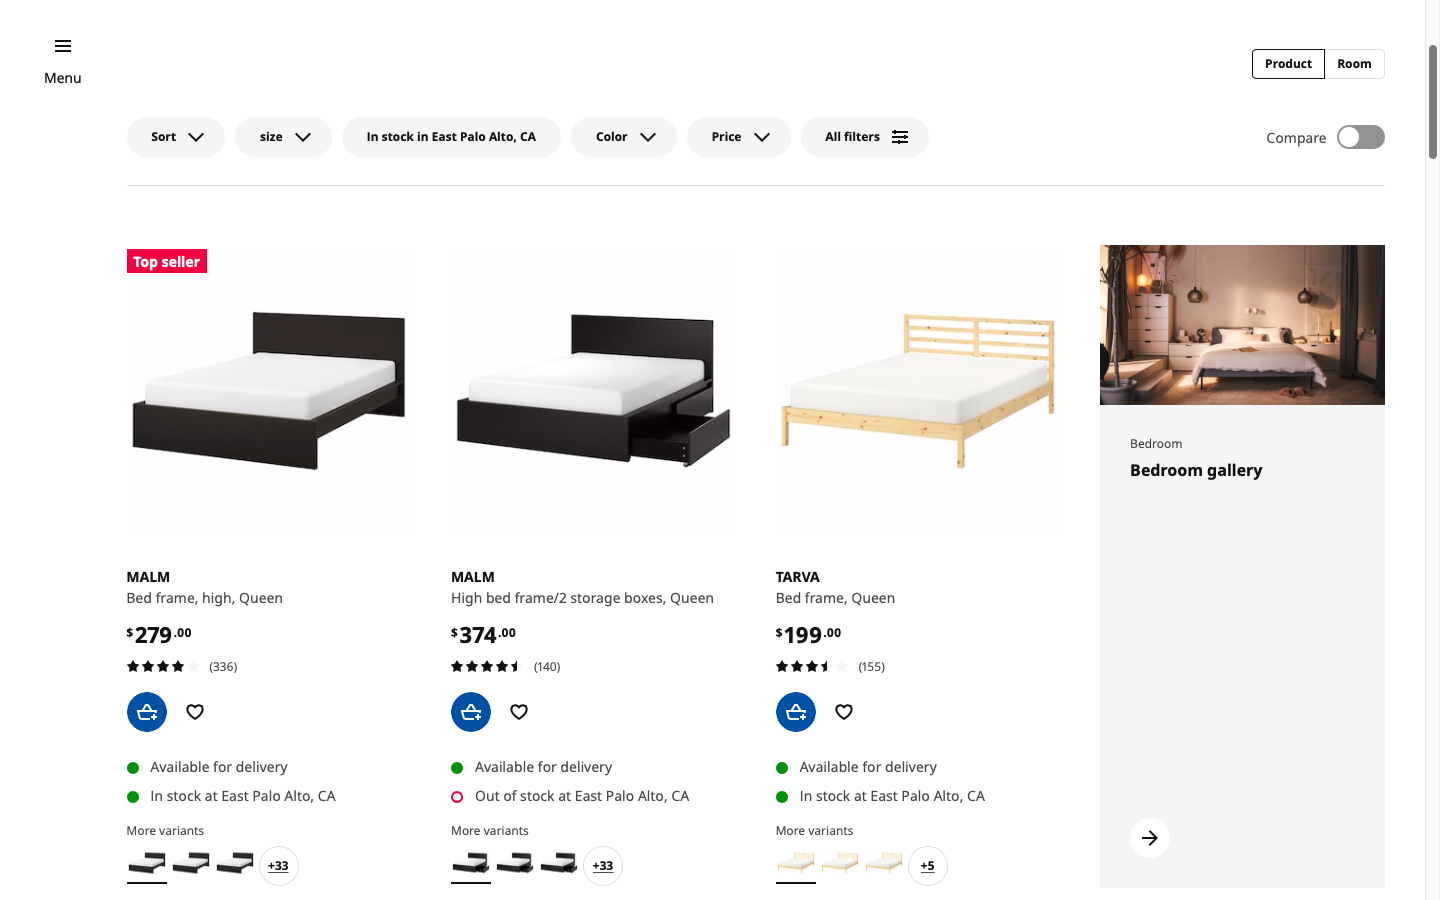
Task: Open the Price filter dropdown
Action: 739,137
